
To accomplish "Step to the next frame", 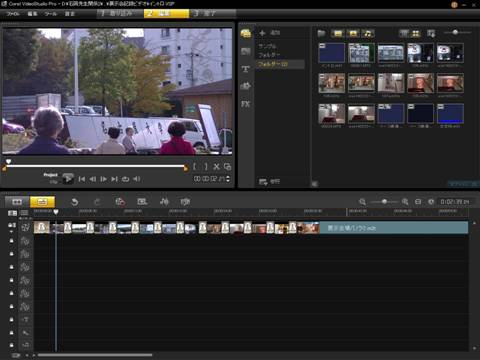I will click(x=104, y=179).
